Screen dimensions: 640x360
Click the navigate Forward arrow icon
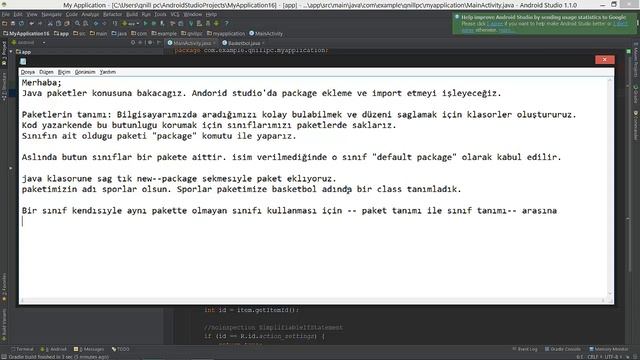click(104, 23)
